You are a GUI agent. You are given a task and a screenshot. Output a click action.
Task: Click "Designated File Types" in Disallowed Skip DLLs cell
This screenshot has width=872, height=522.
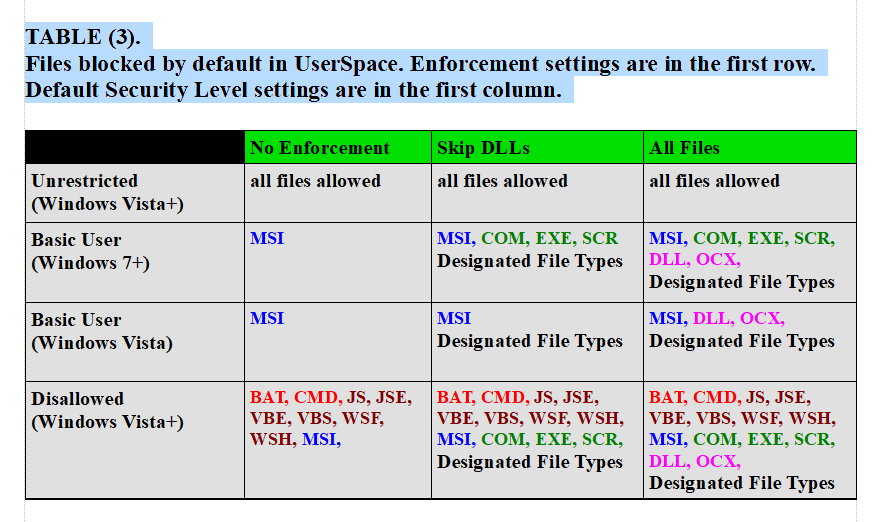click(x=529, y=463)
